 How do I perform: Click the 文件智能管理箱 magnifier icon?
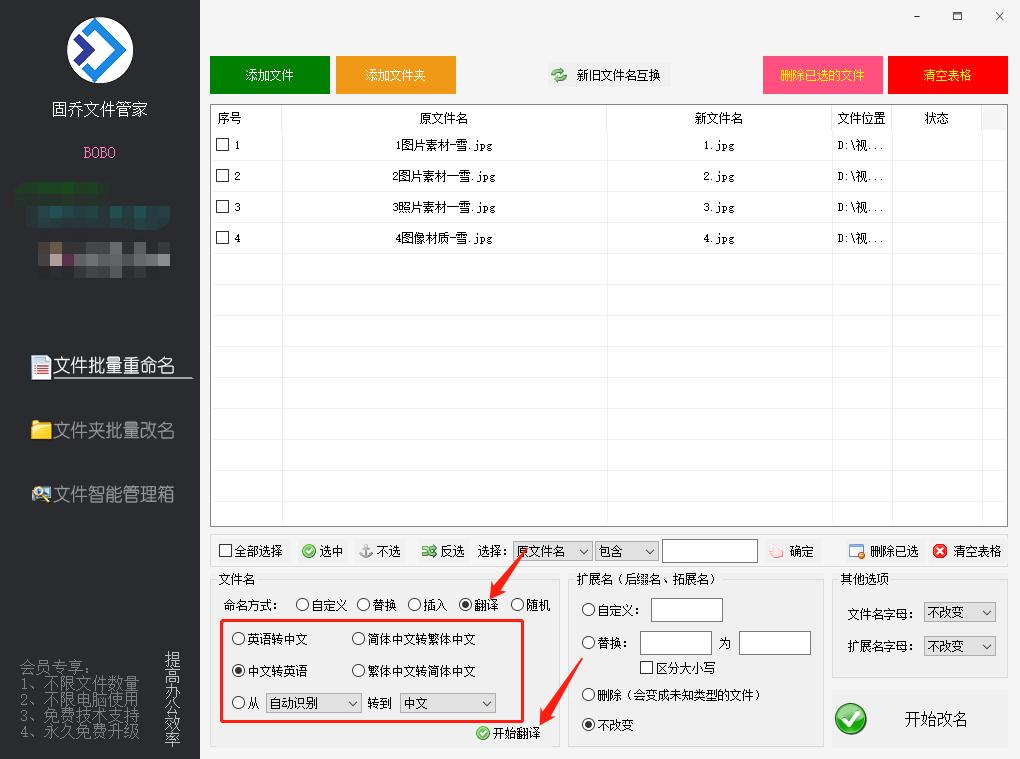(40, 493)
